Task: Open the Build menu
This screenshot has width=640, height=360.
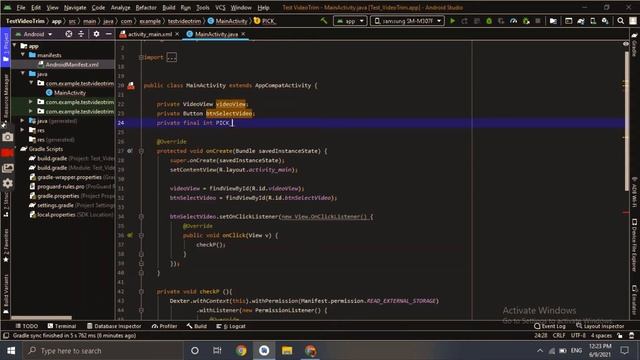Action: coord(169,7)
